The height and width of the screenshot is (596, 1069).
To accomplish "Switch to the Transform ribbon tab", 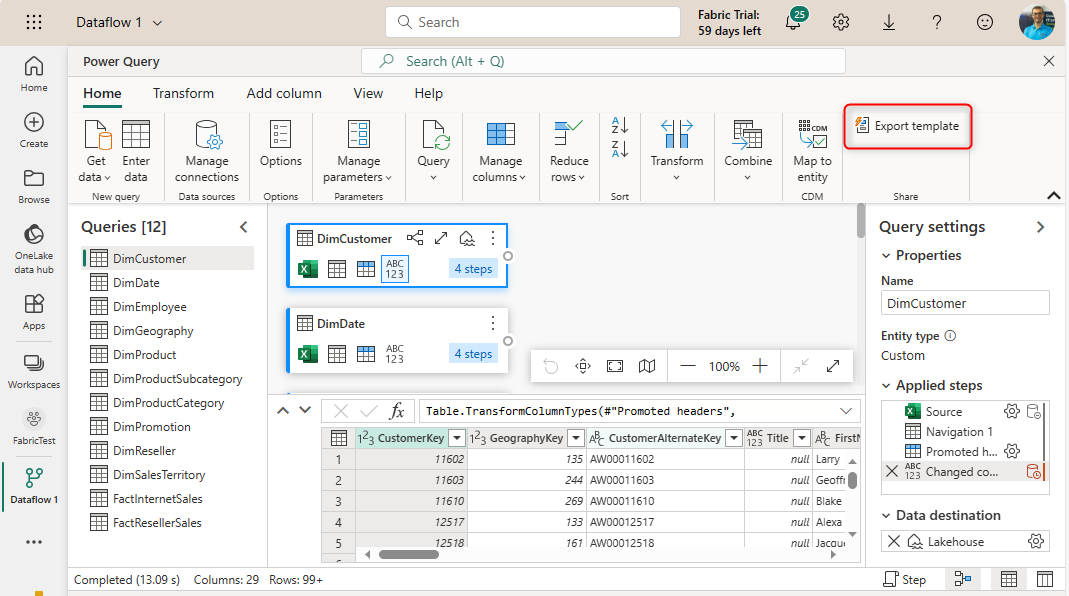I will tap(183, 93).
